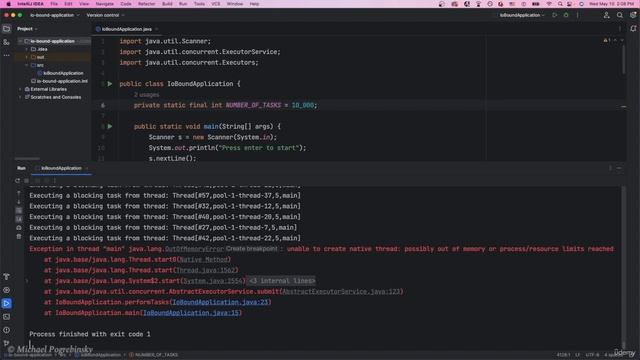The image size is (640, 360).
Task: Open Thread.java:1562 stack trace link
Action: click(x=206, y=270)
